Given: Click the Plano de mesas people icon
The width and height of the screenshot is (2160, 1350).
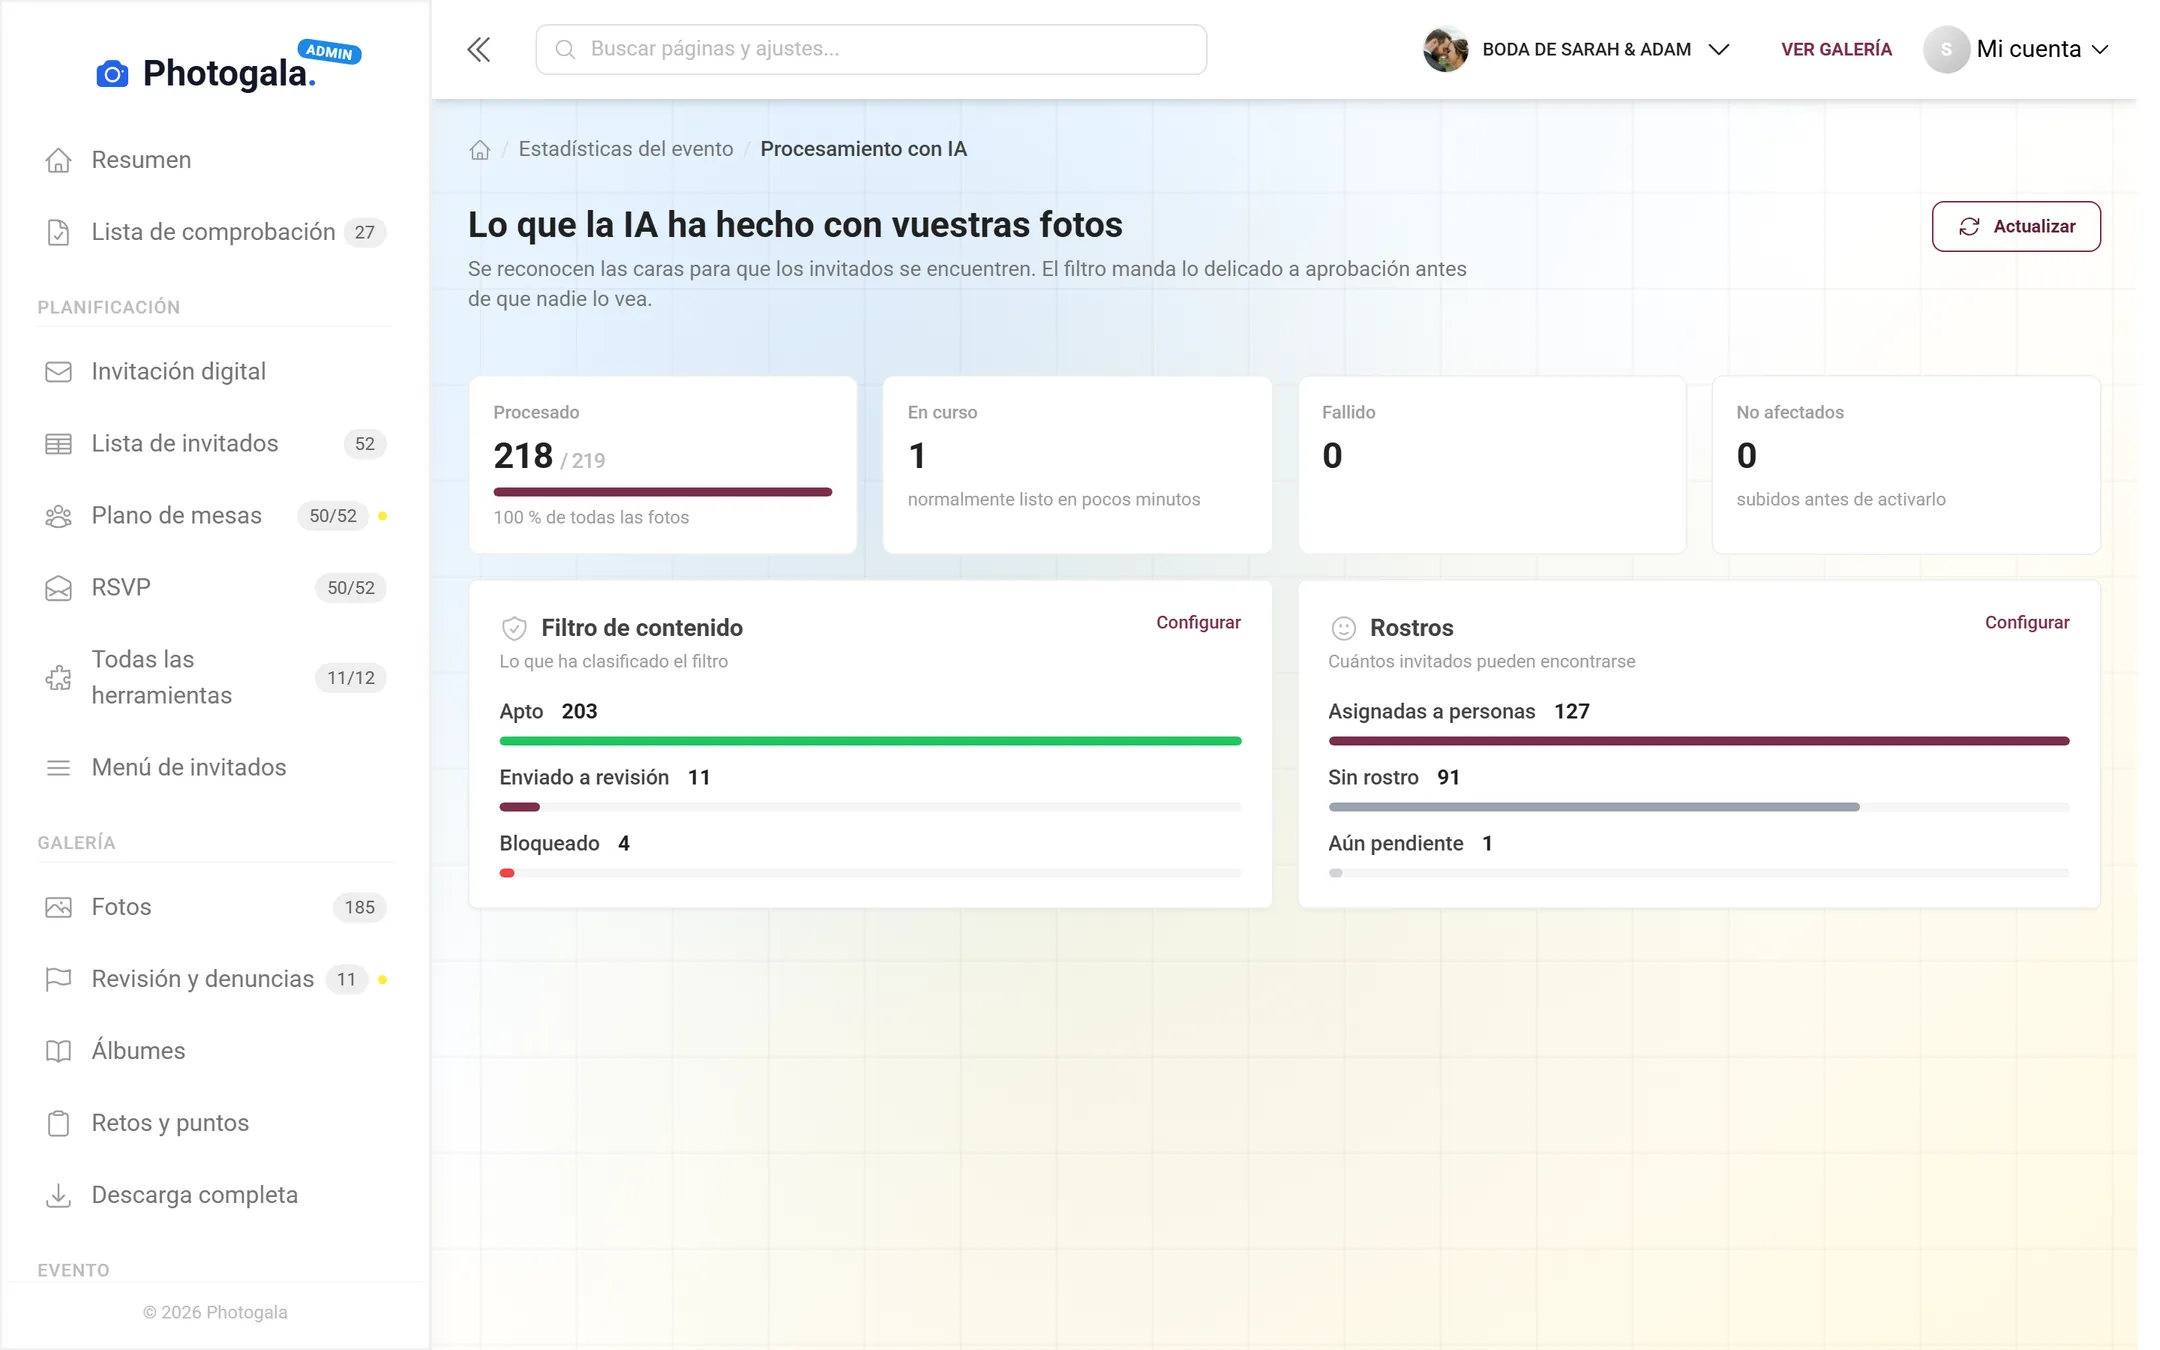Looking at the screenshot, I should (x=58, y=516).
